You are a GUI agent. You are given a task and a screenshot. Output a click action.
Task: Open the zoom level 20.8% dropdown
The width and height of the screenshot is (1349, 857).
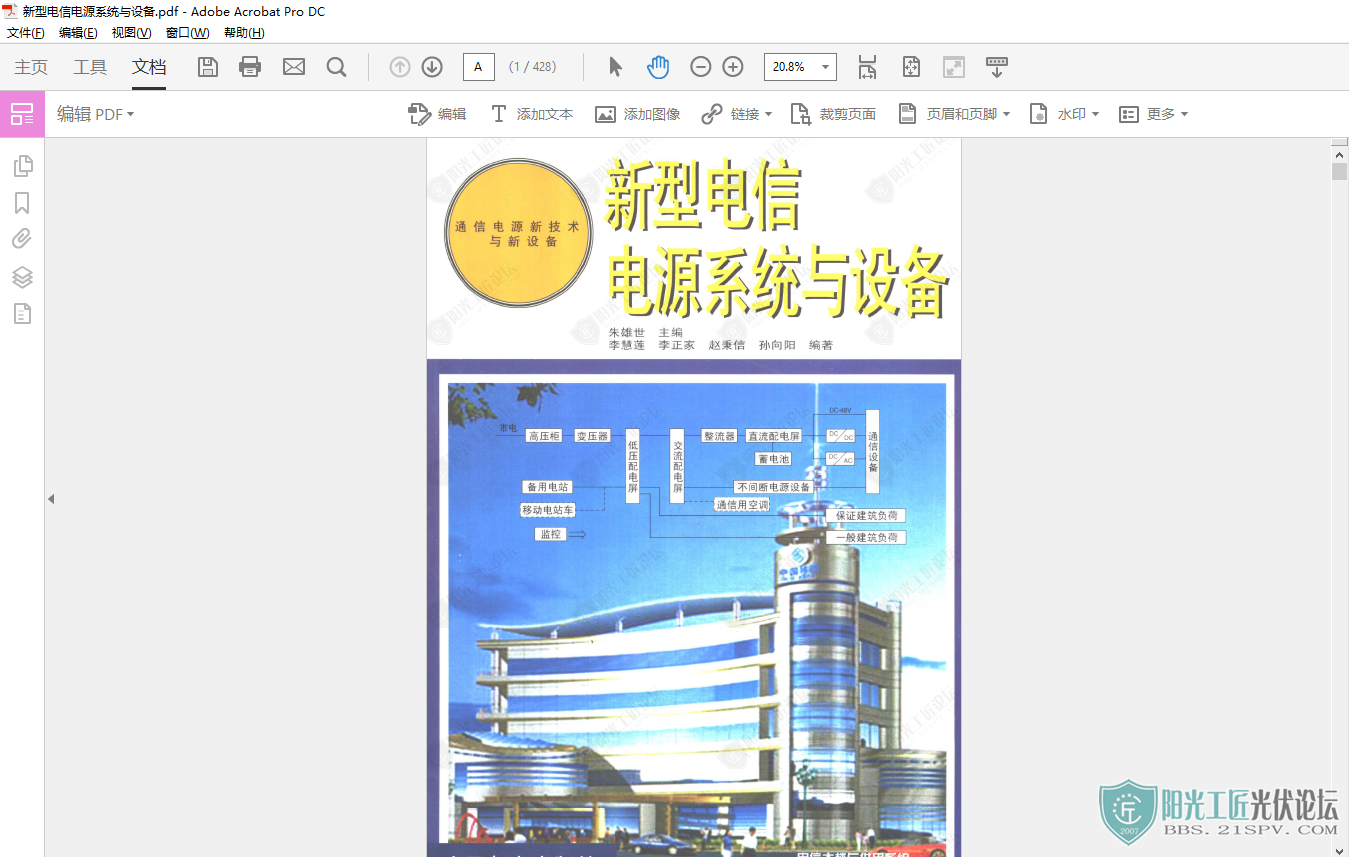pos(826,67)
